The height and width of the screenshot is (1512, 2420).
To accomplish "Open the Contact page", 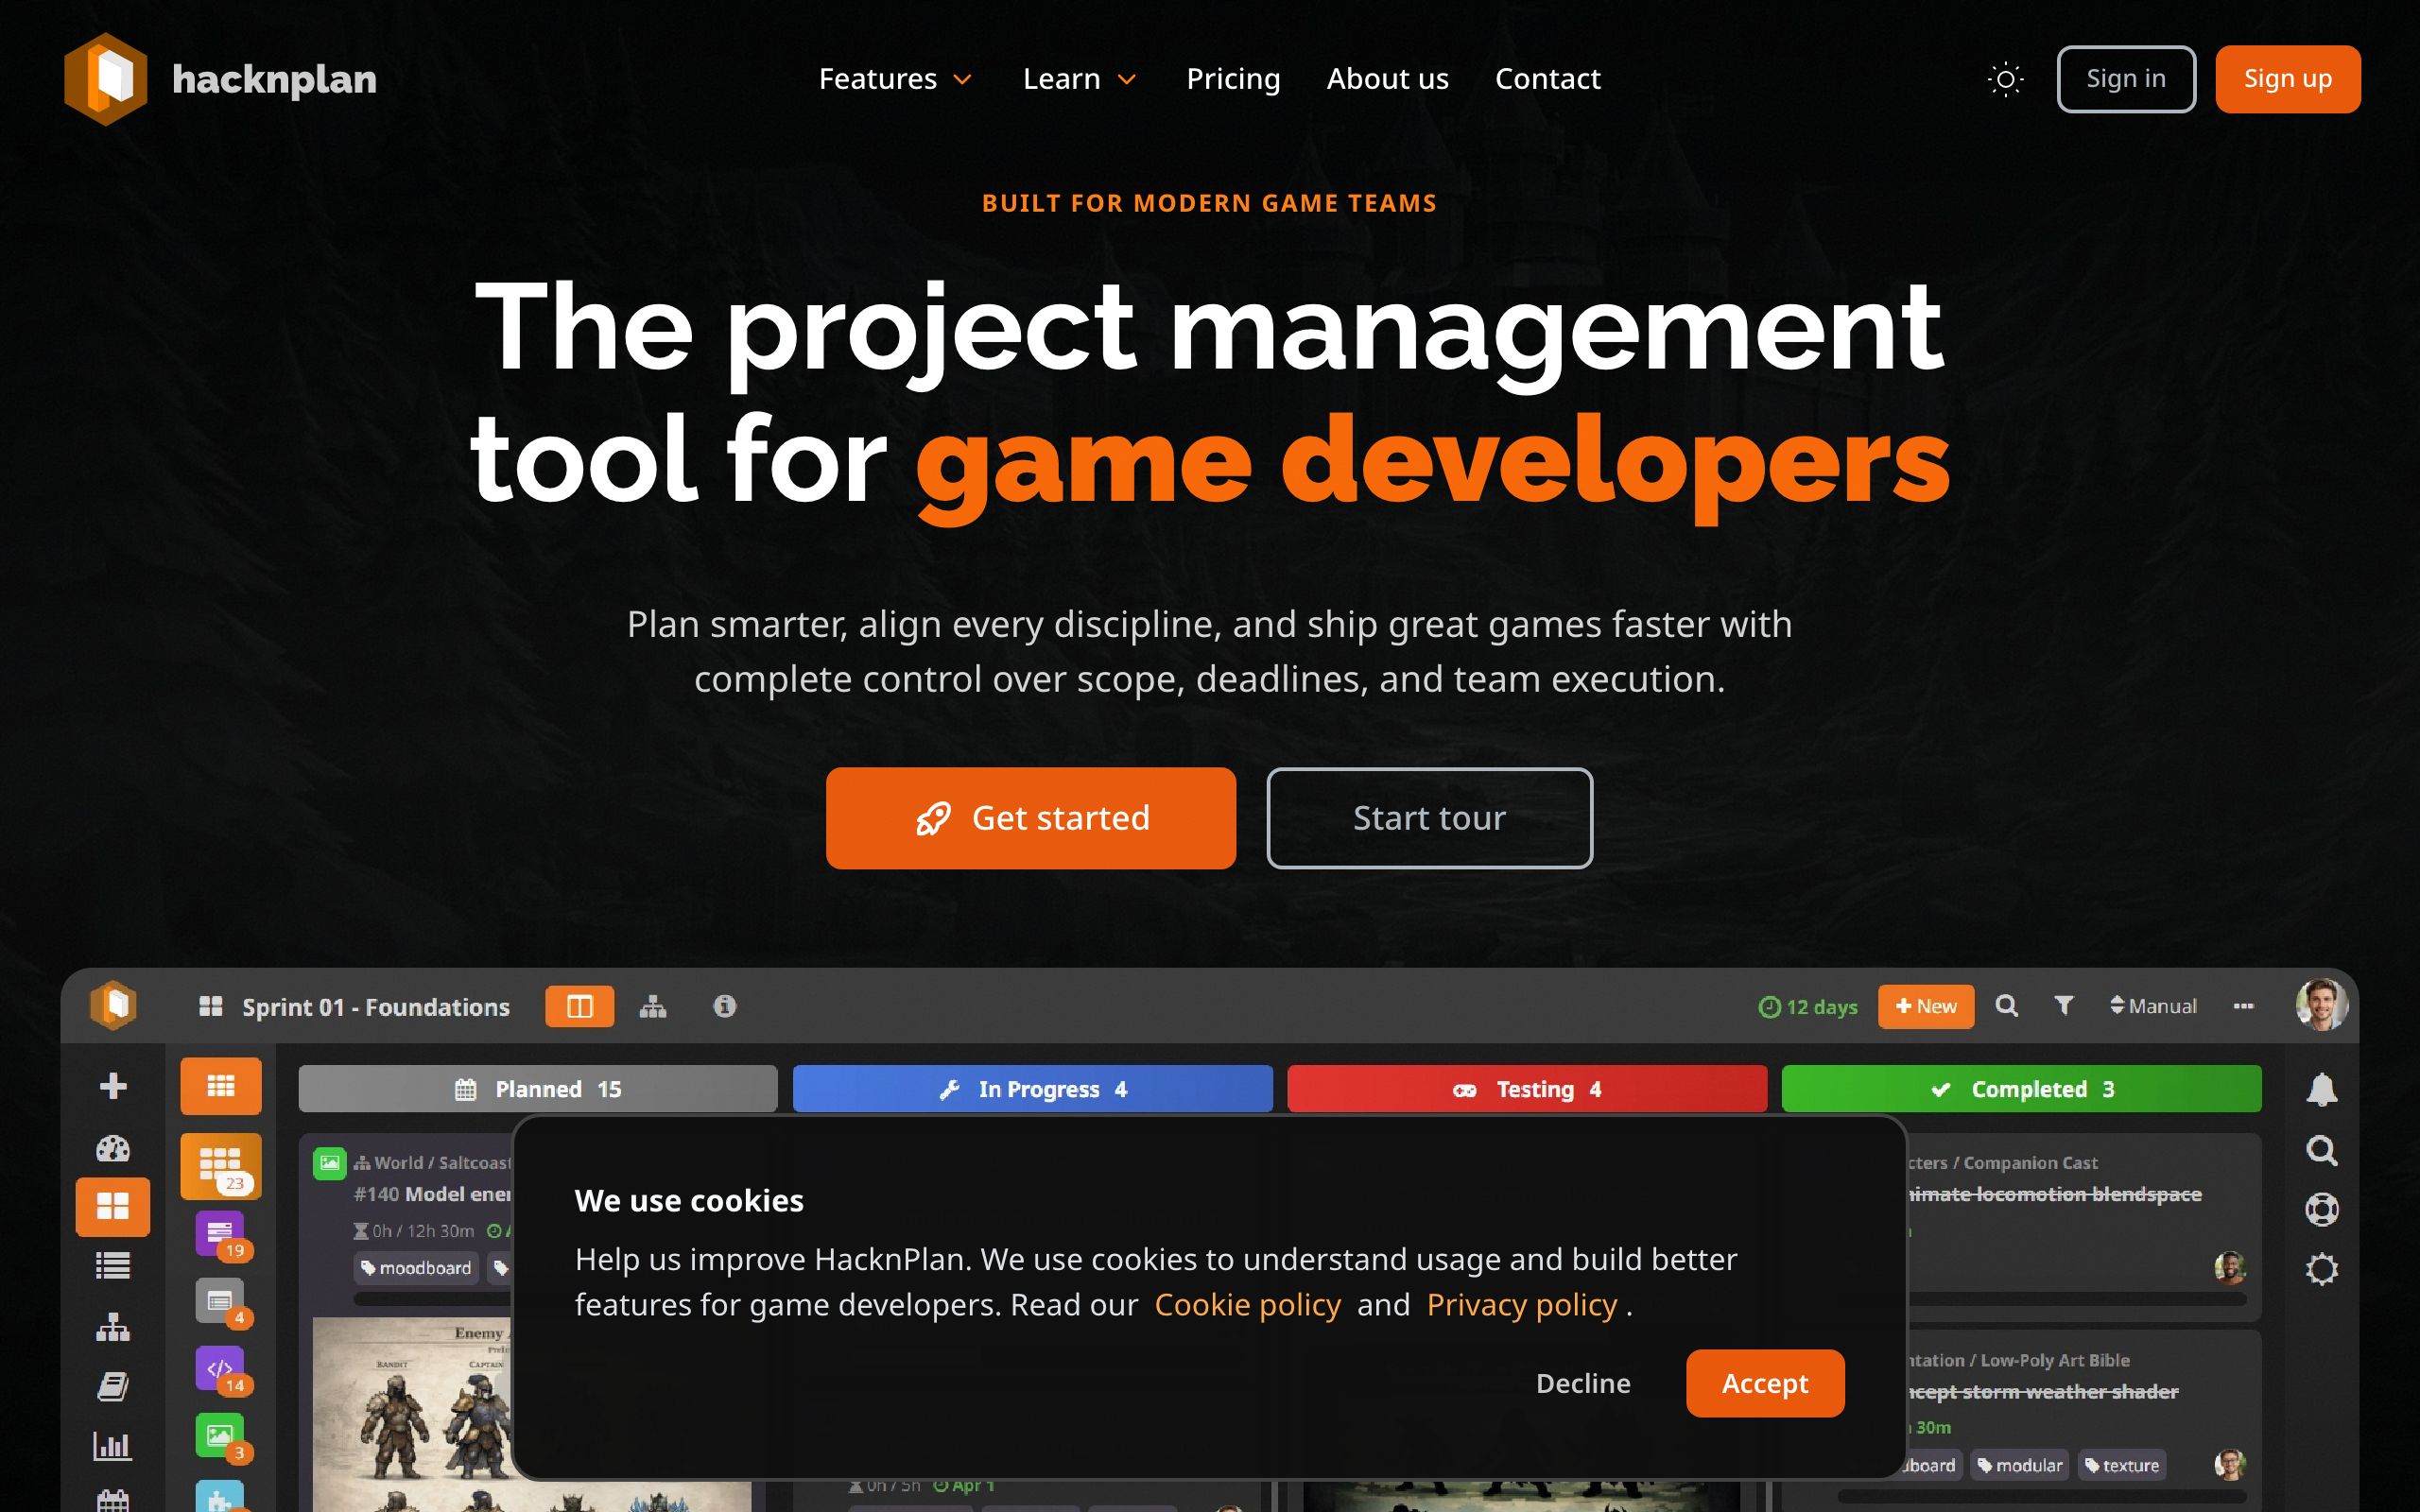I will (1547, 79).
